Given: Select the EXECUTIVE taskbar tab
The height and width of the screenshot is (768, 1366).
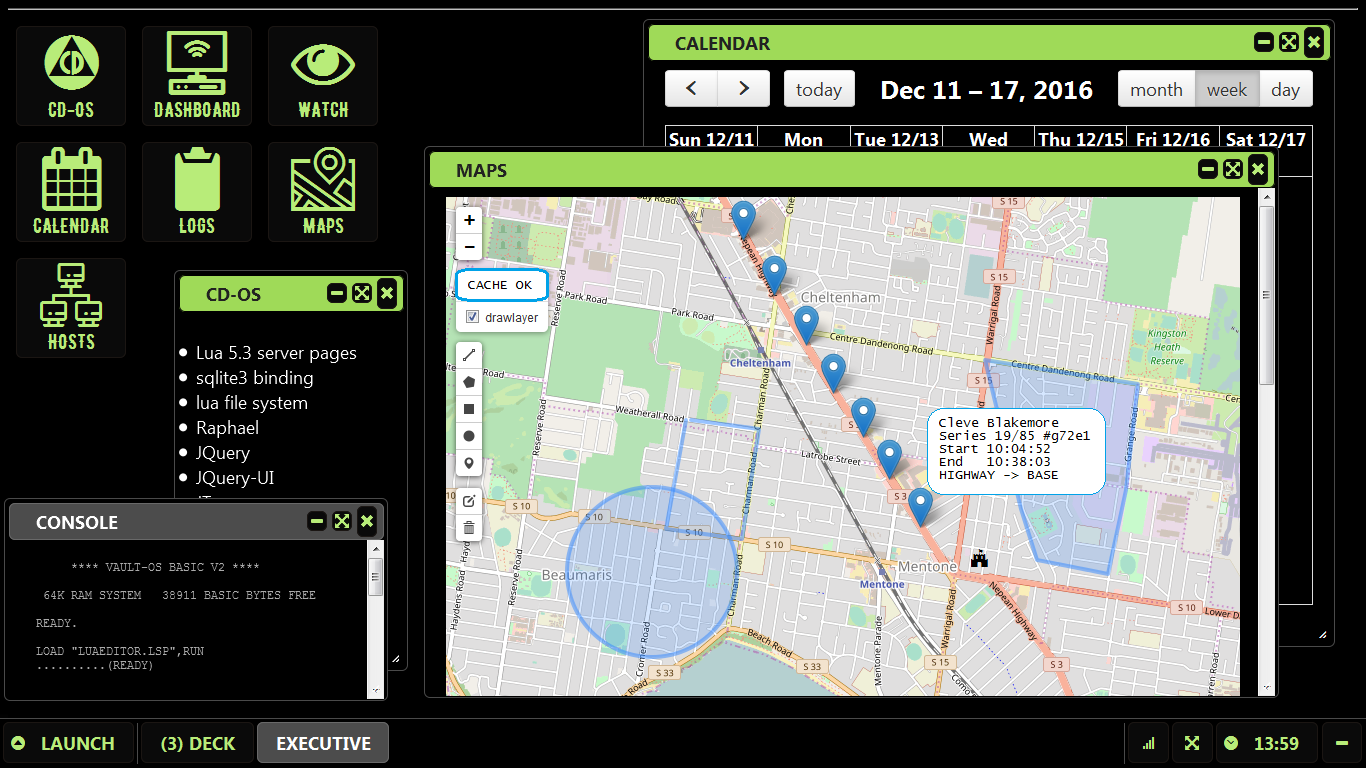Looking at the screenshot, I should tap(323, 743).
